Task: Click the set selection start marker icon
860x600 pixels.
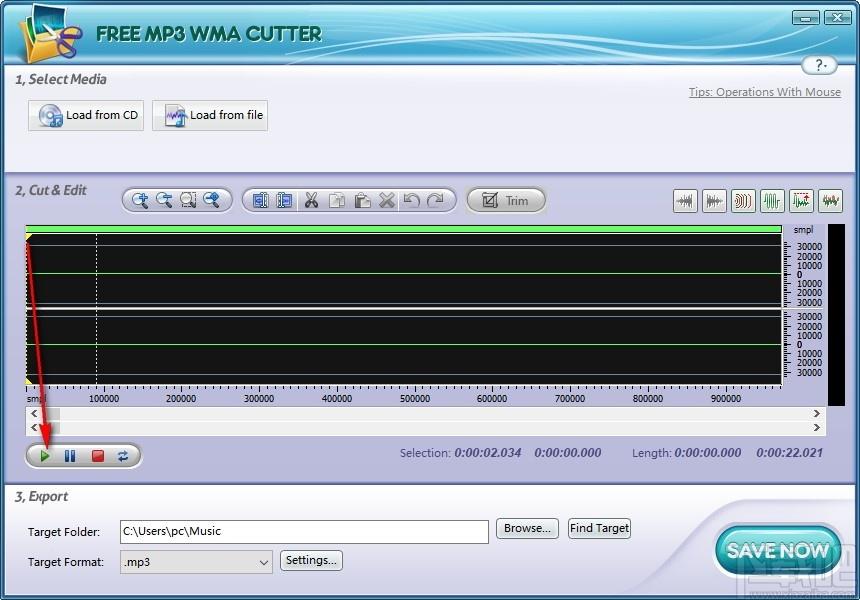Action: [x=260, y=201]
